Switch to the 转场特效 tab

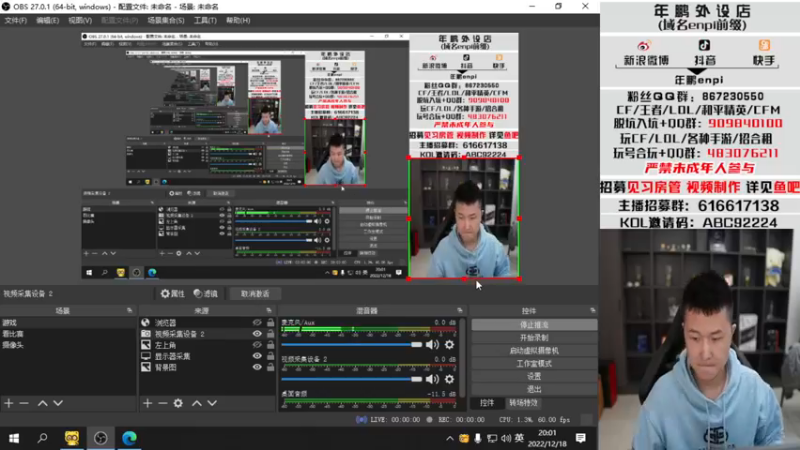(x=523, y=403)
